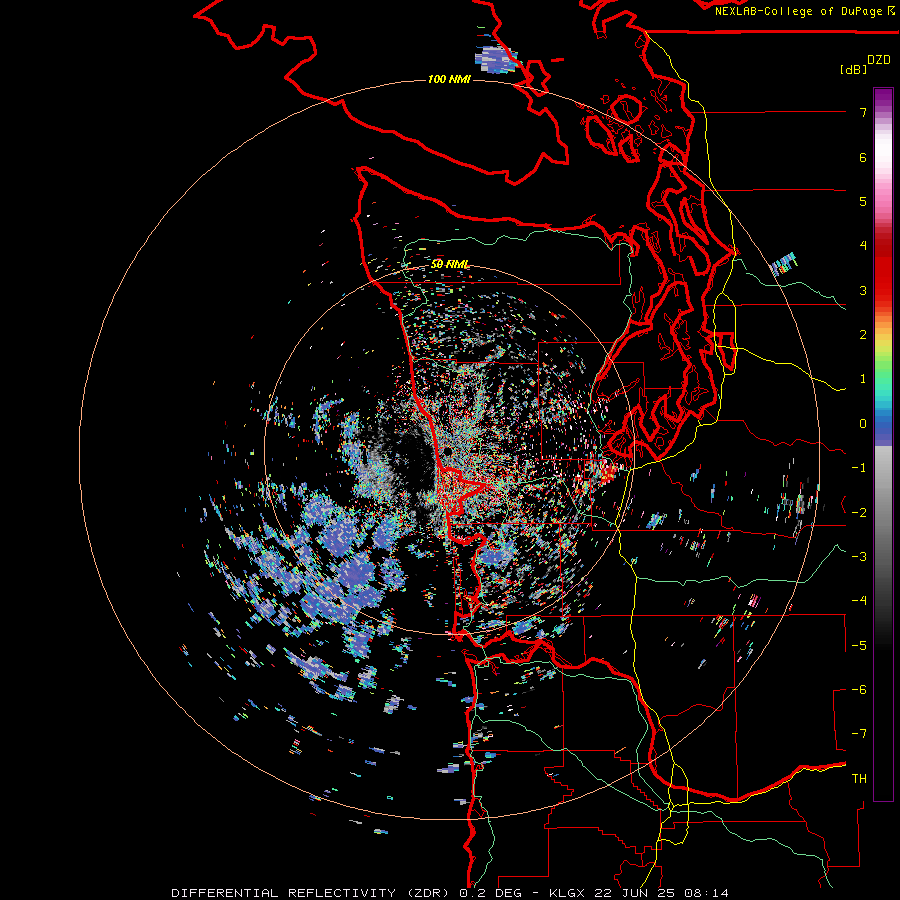Viewport: 900px width, 900px height.
Task: Click the 0 value on color scale
Action: tap(863, 424)
